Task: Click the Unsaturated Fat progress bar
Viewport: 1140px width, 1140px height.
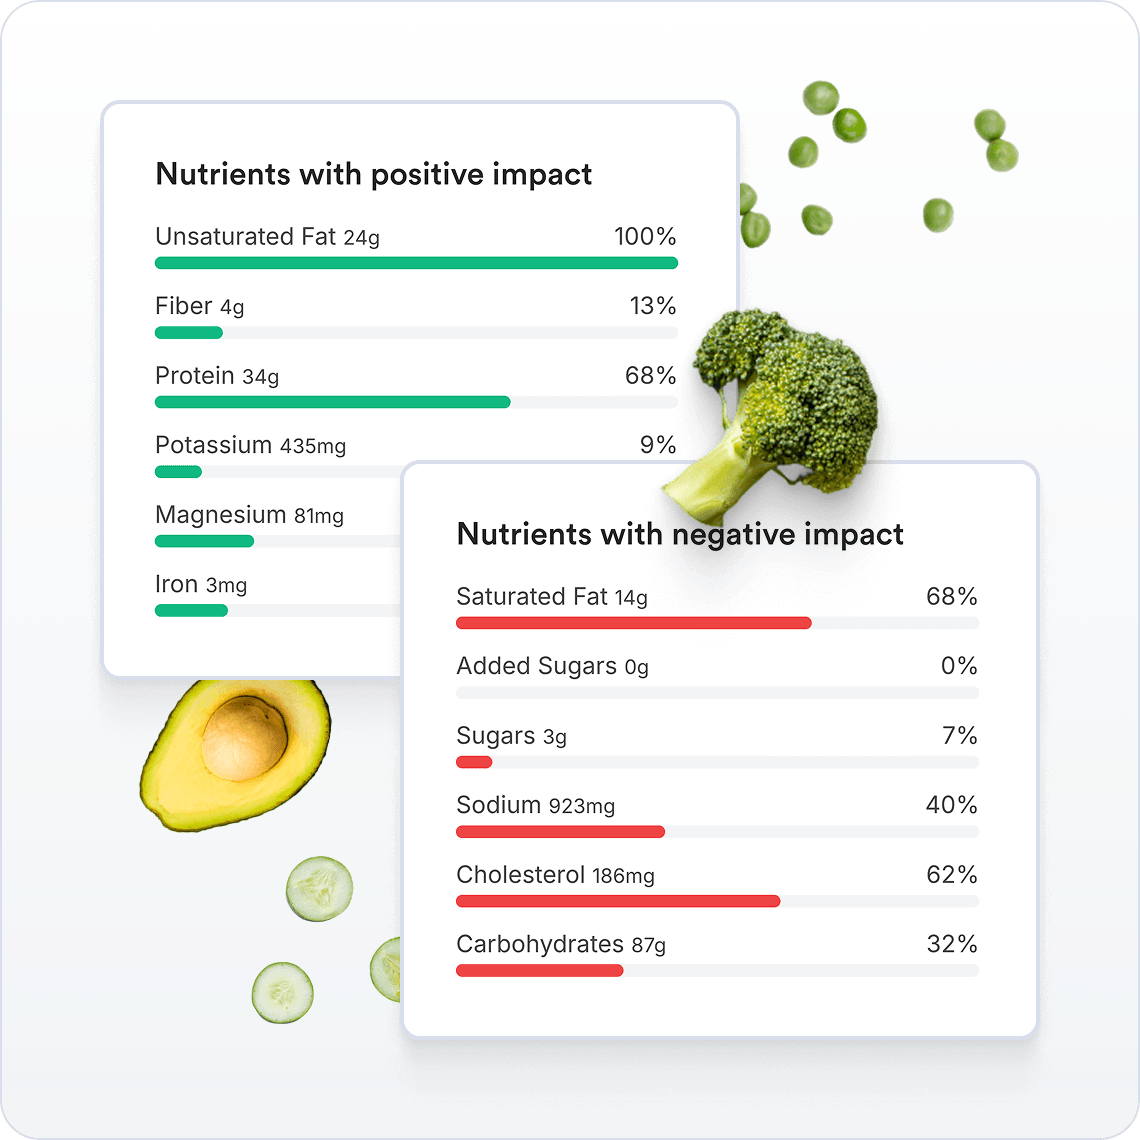Action: [416, 263]
